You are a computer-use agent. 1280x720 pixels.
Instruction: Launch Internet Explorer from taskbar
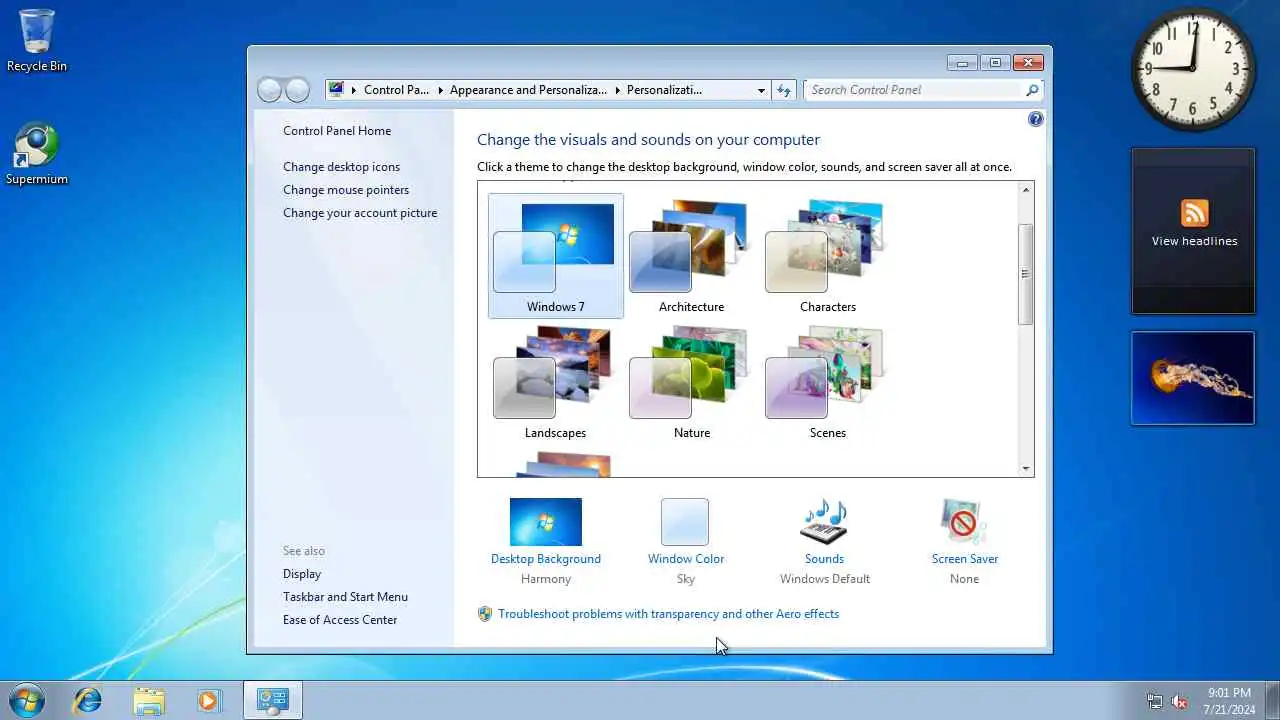(88, 700)
